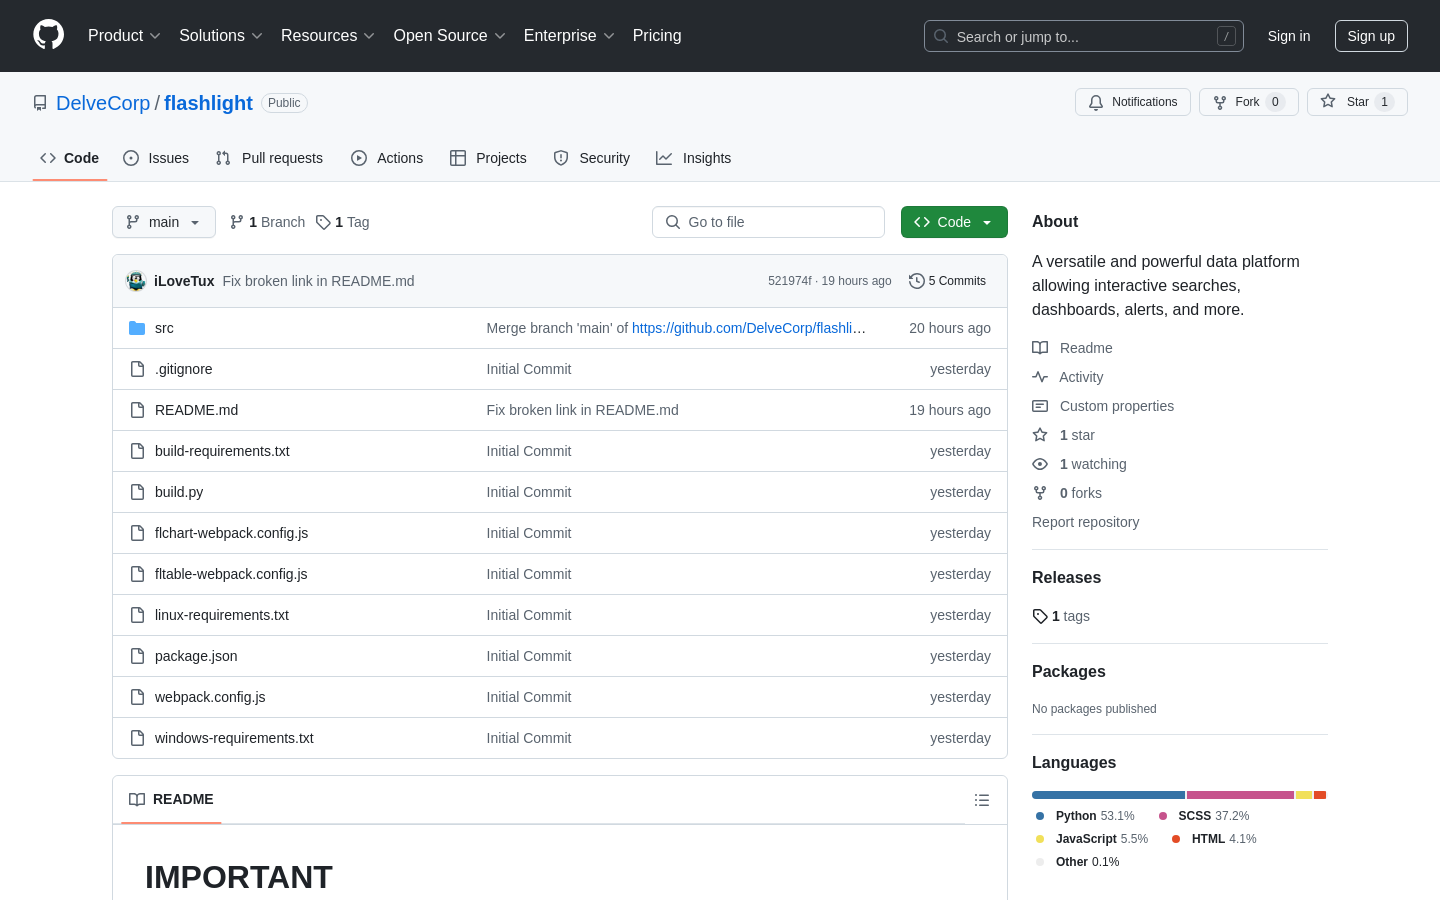Click the Notifications bell button

click(1132, 102)
